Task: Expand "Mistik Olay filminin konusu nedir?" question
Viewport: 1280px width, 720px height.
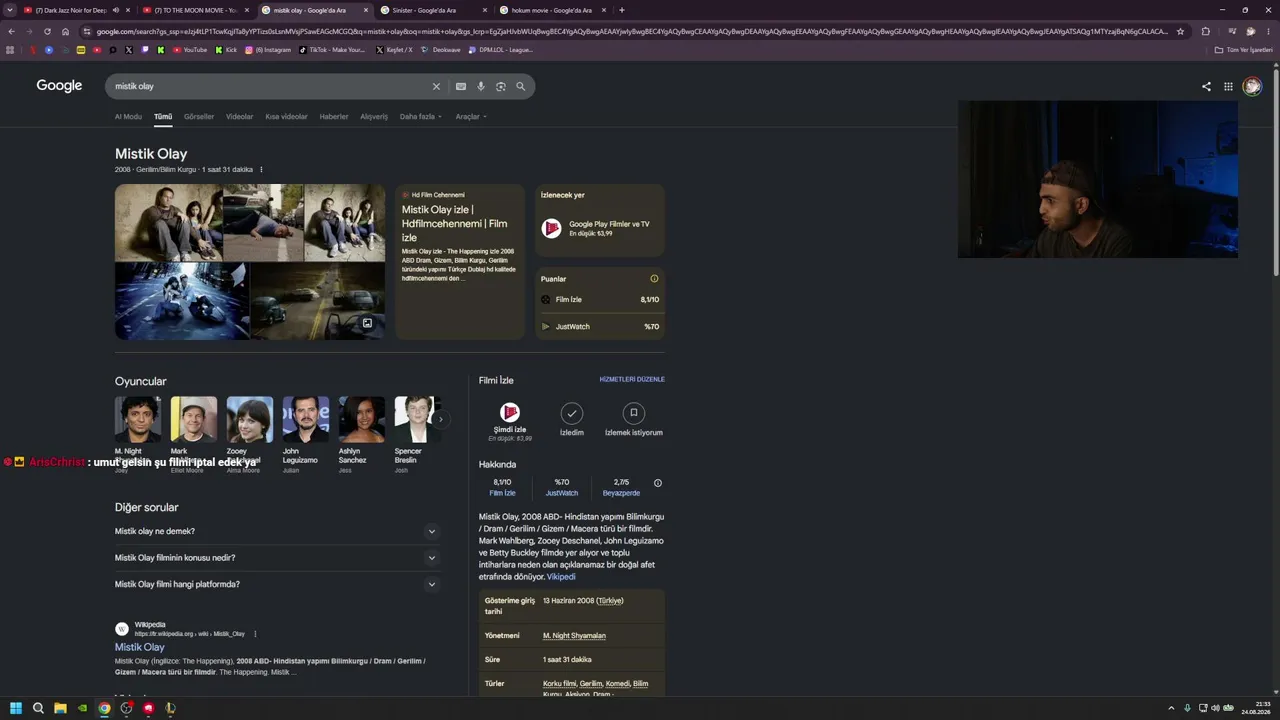Action: pyautogui.click(x=277, y=558)
